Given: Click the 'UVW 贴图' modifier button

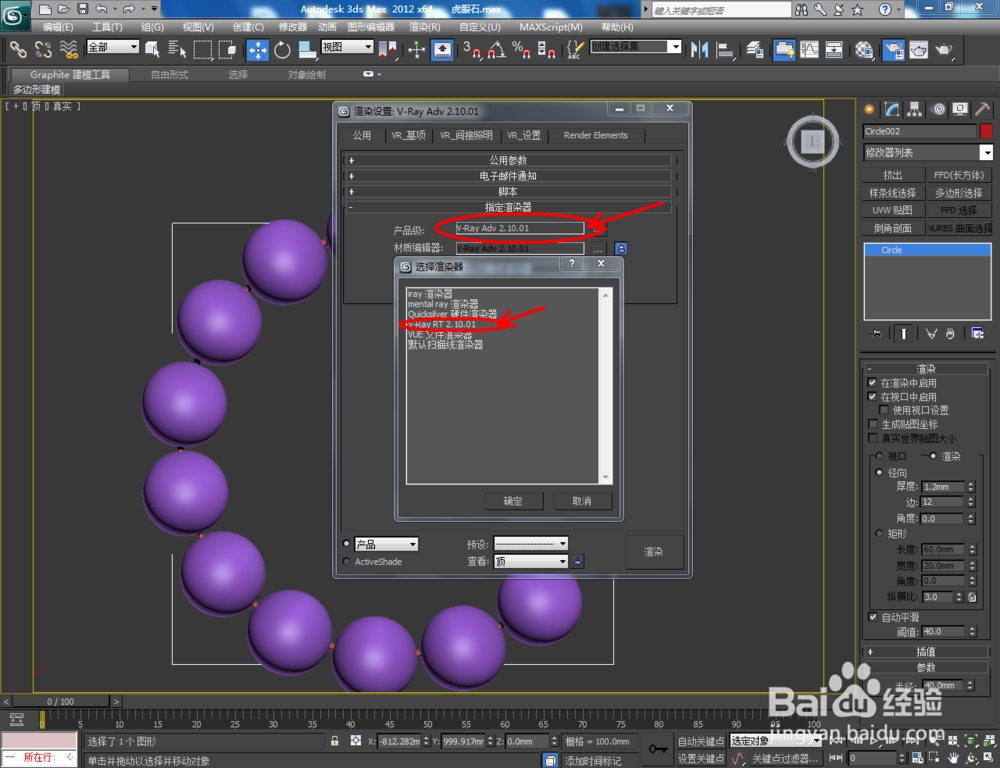Looking at the screenshot, I should [x=893, y=210].
